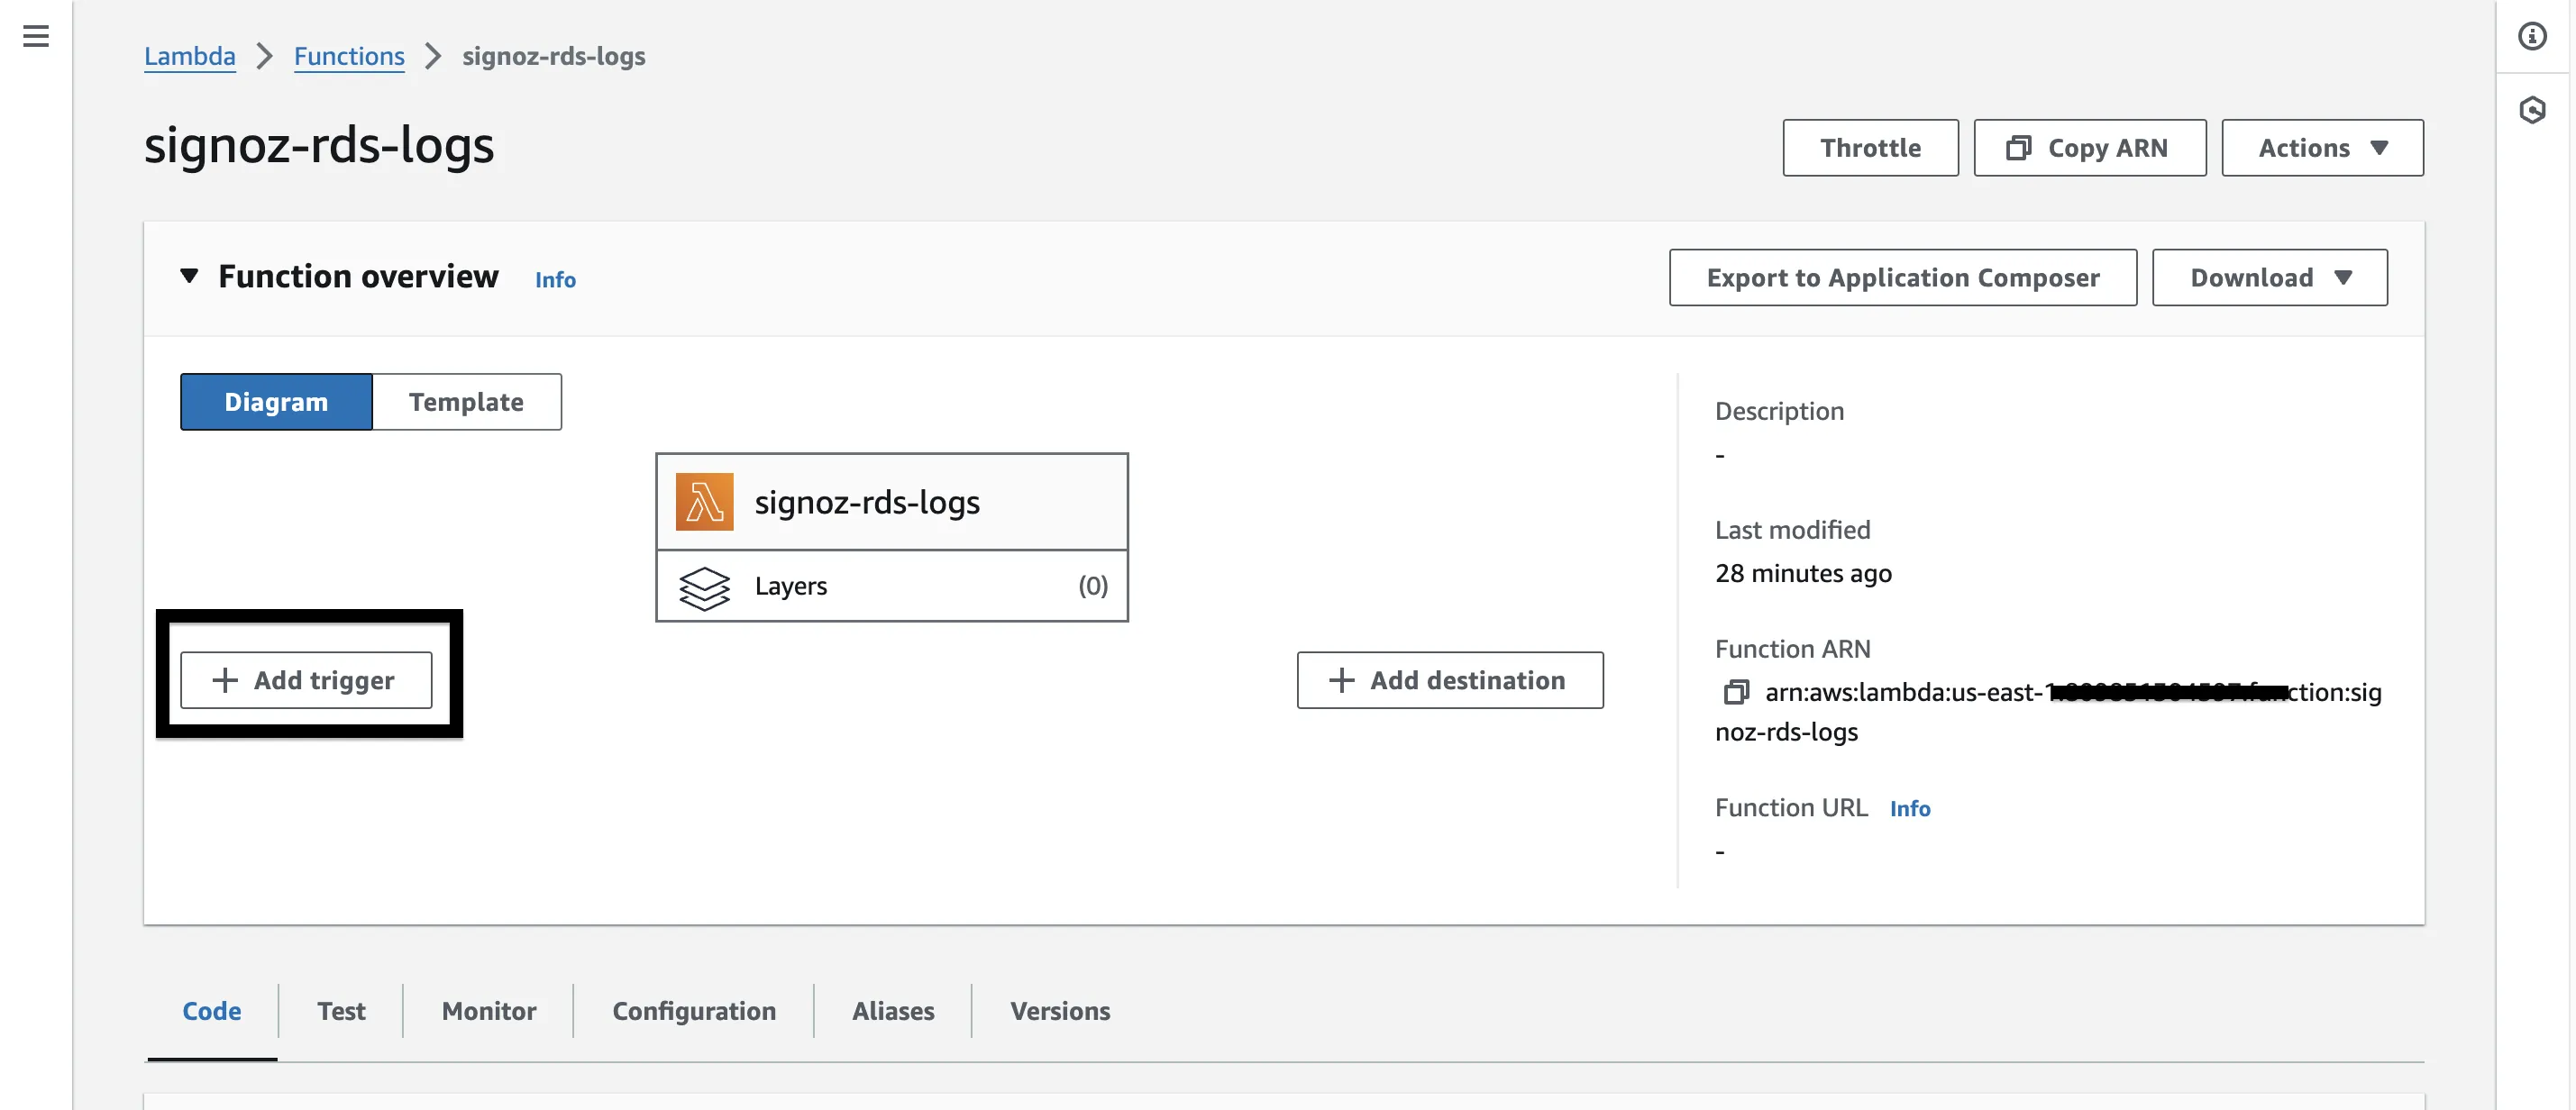Click the '28 minutes ago' value
Viewport: 2576px width, 1110px height.
(x=1803, y=573)
